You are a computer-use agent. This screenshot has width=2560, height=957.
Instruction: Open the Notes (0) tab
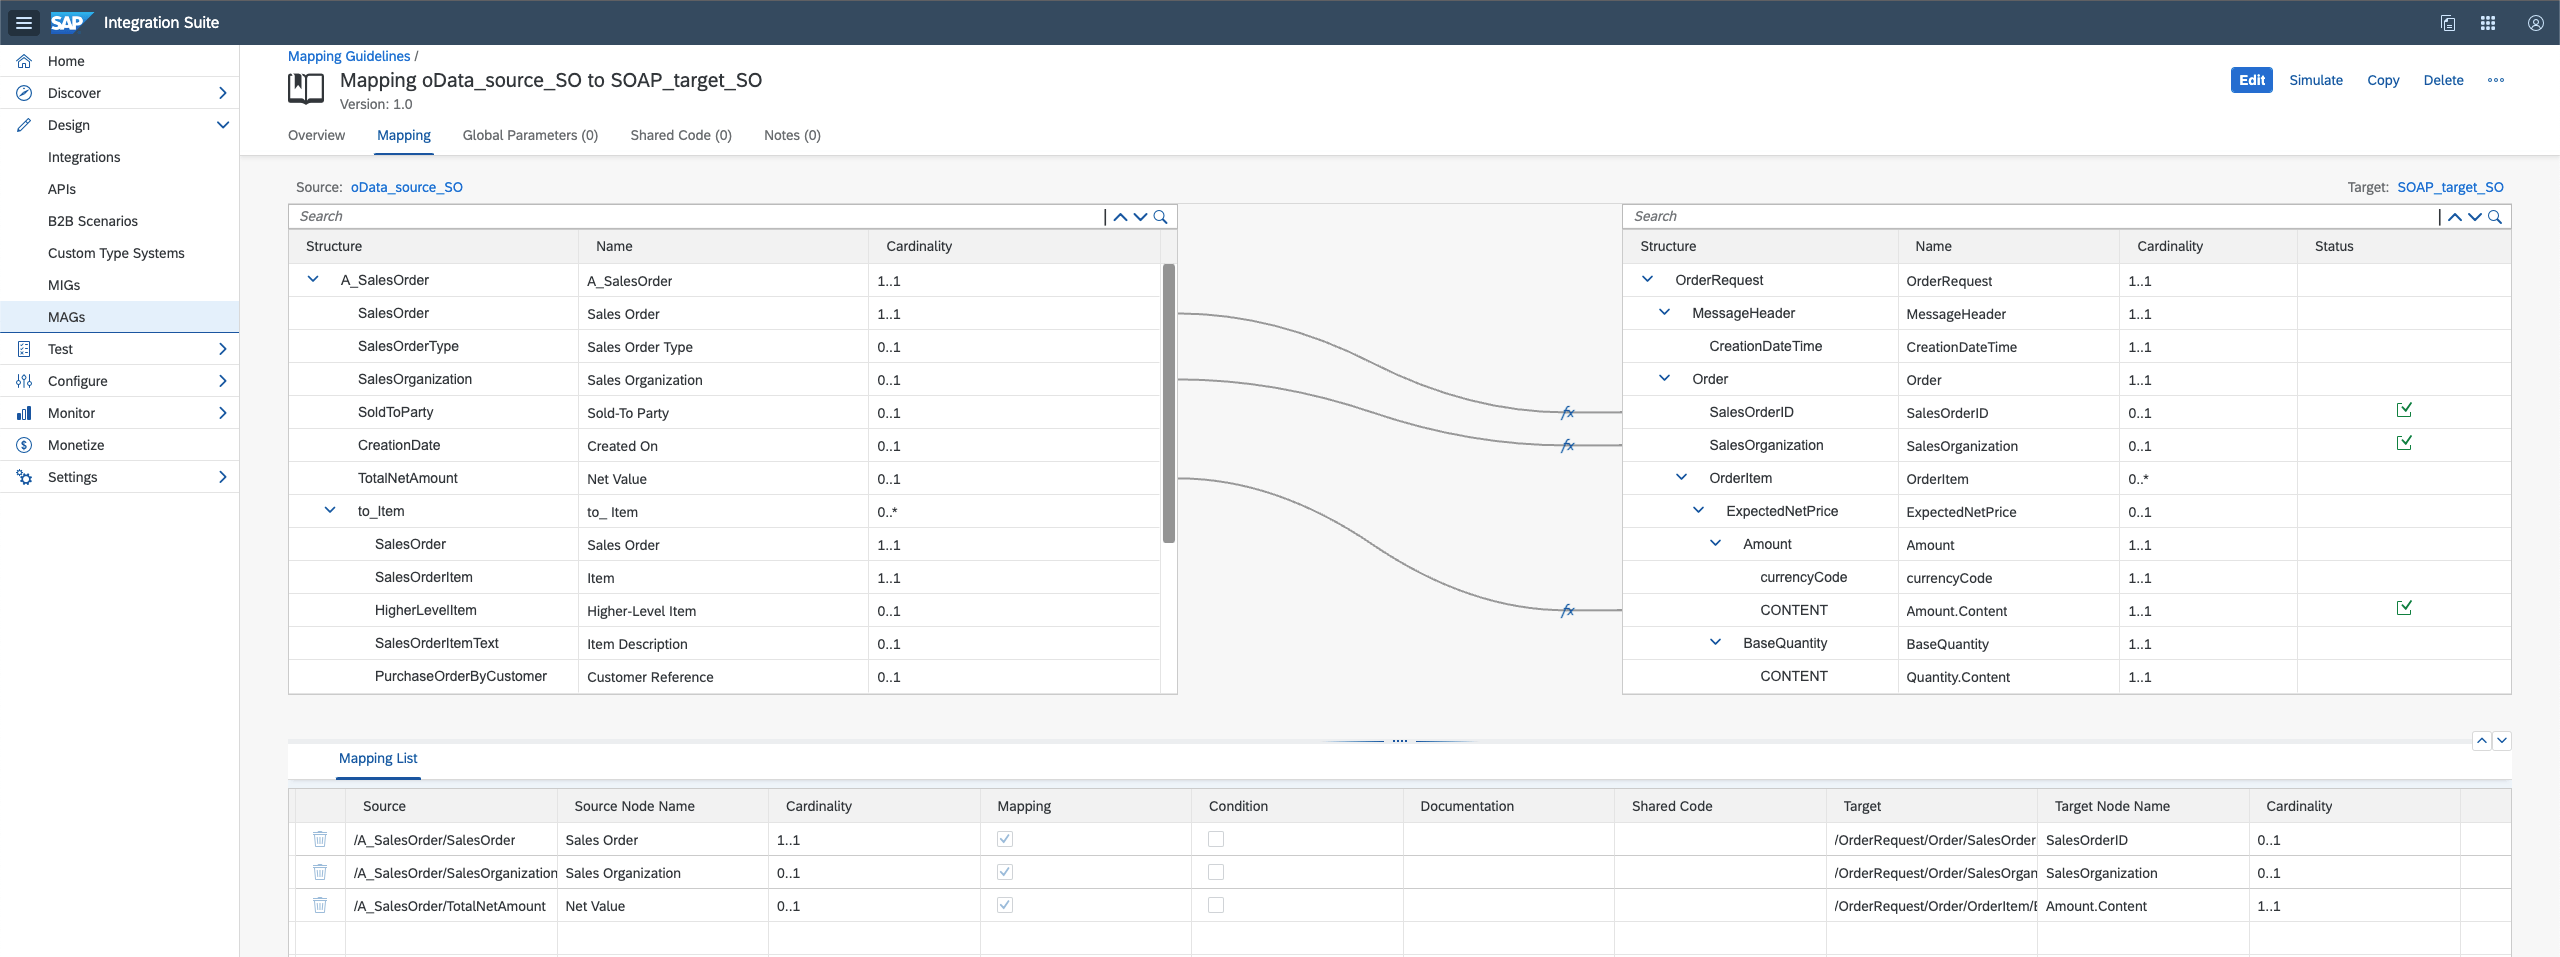pyautogui.click(x=792, y=135)
